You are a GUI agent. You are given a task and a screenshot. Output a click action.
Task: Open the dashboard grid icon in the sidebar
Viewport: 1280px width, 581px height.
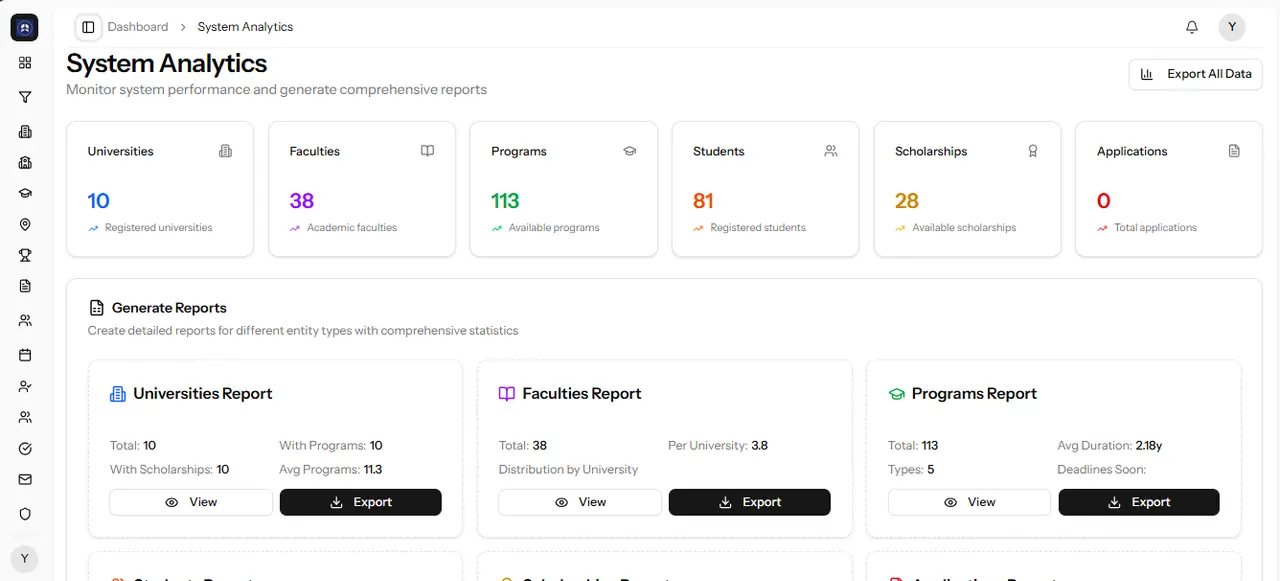25,63
